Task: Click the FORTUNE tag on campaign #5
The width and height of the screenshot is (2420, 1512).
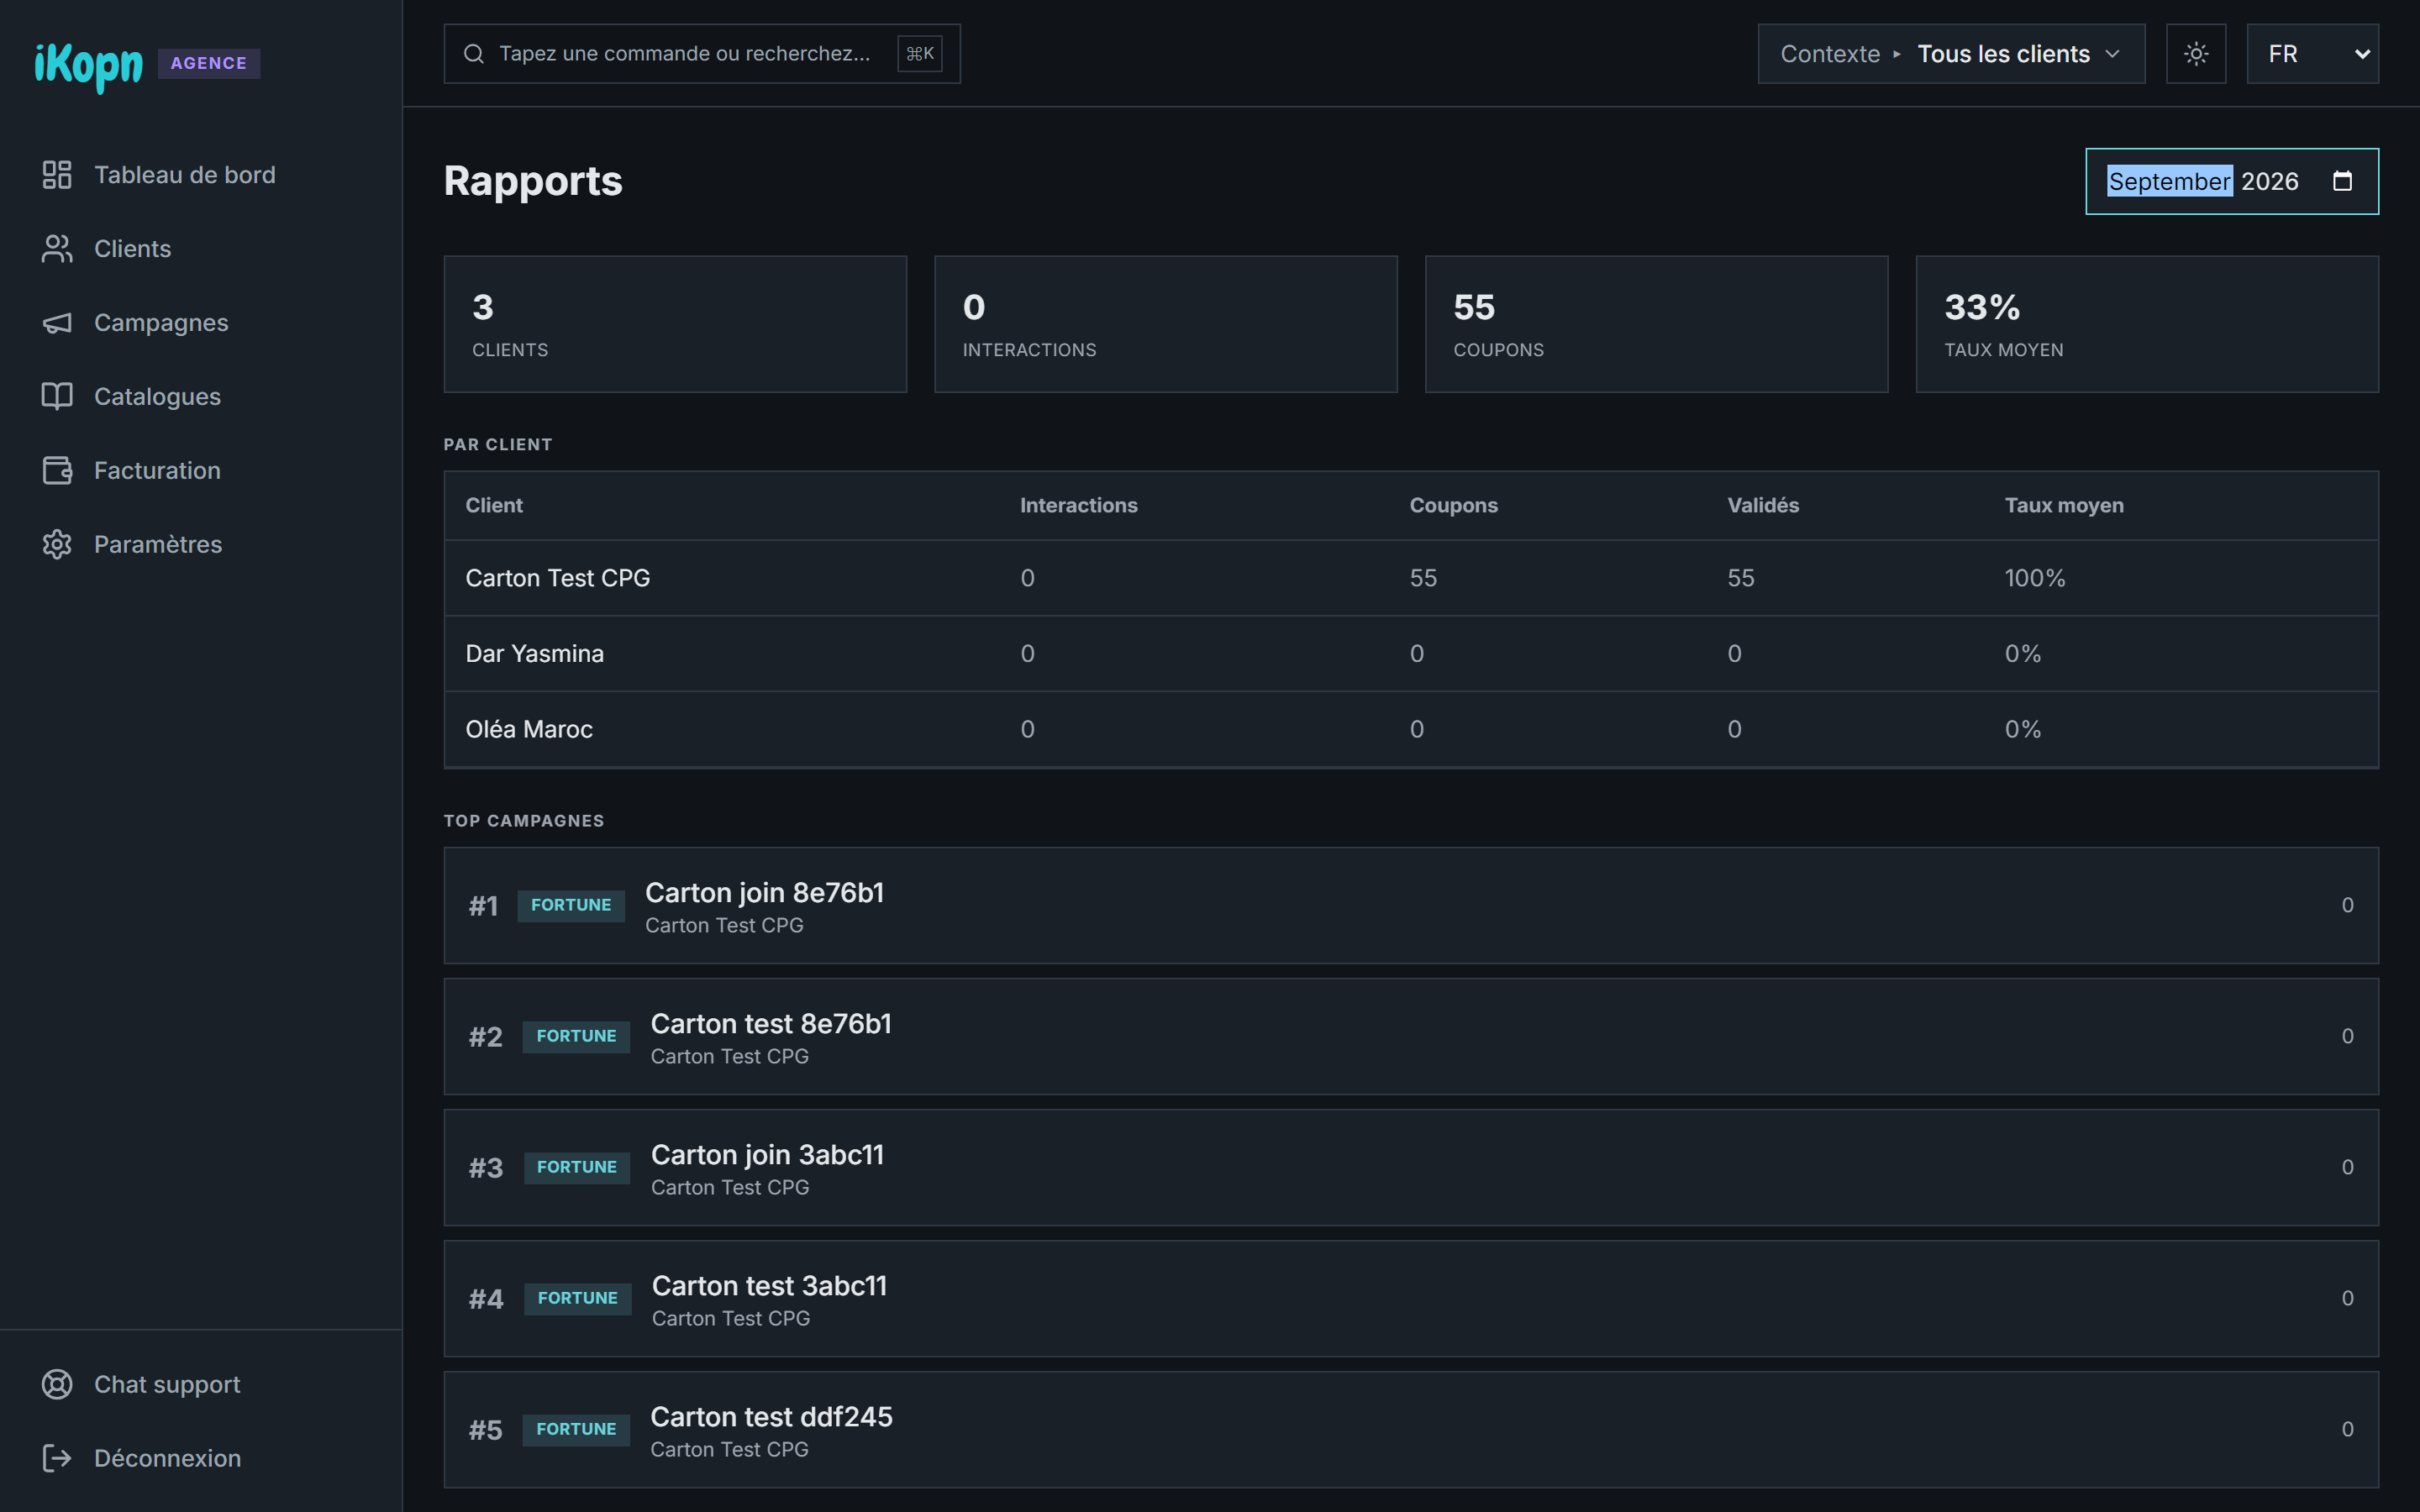Action: [576, 1430]
